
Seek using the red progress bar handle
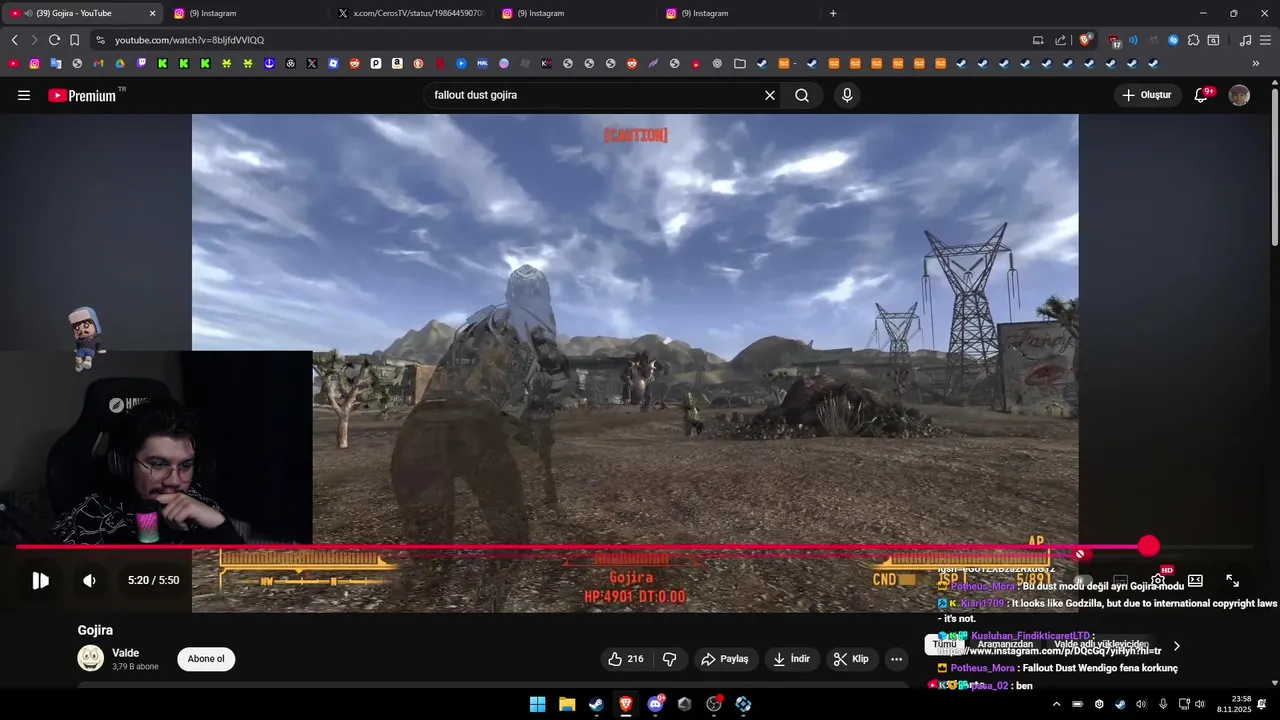click(x=1148, y=546)
